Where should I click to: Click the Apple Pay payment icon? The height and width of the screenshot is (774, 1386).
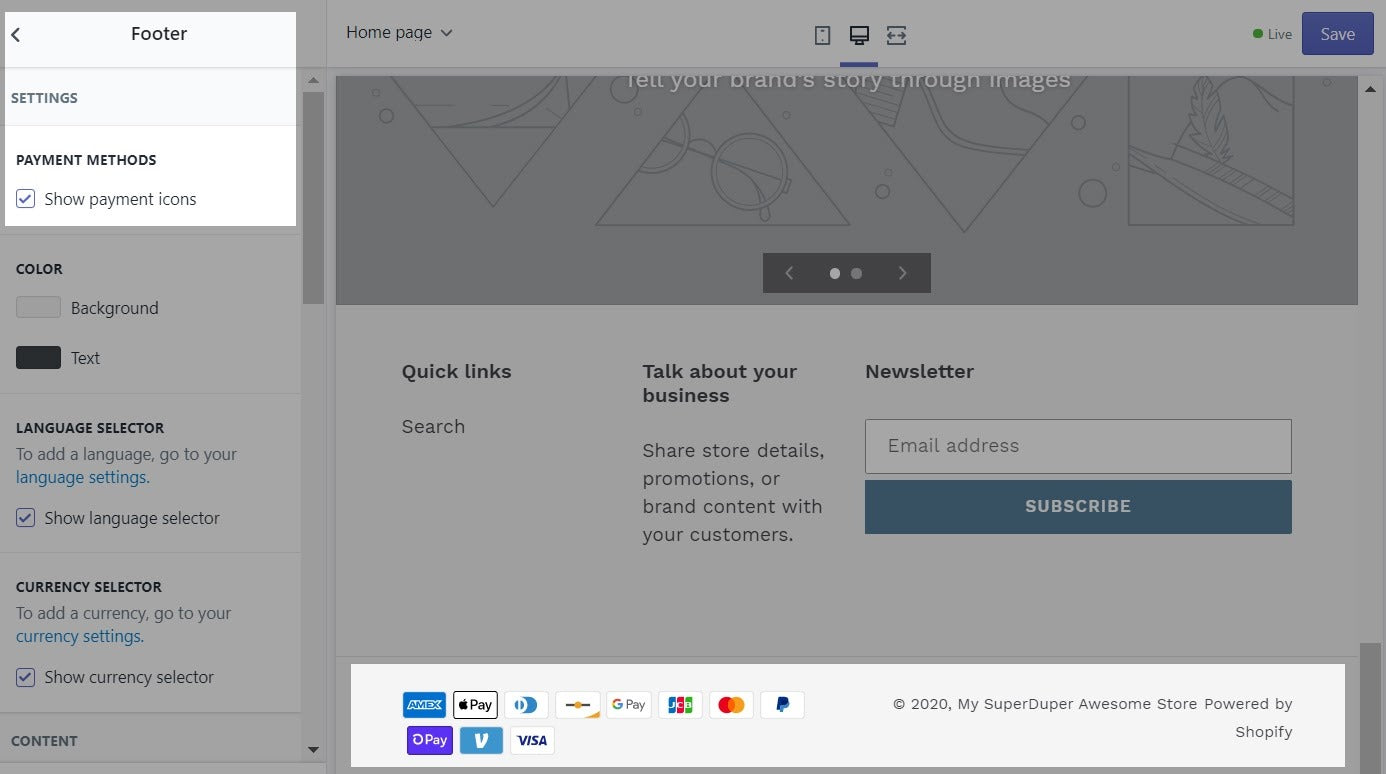point(475,705)
